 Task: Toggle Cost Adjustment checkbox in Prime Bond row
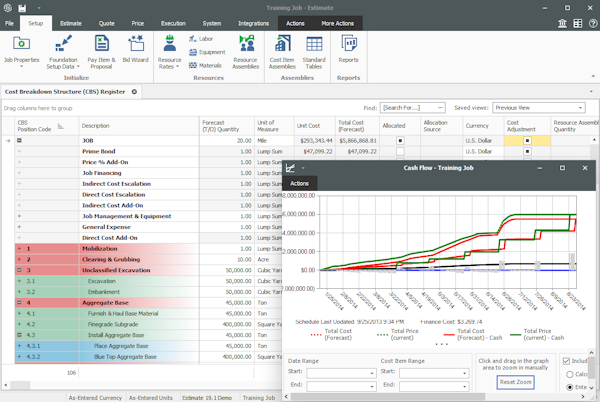pyautogui.click(x=527, y=151)
